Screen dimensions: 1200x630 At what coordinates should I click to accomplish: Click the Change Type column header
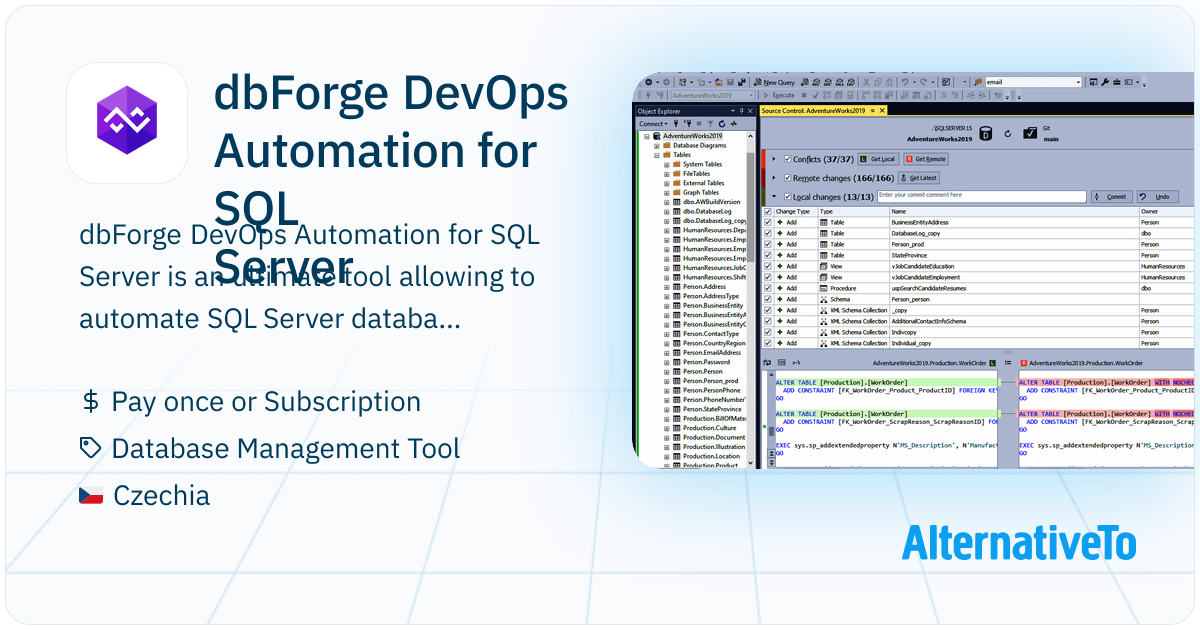click(795, 211)
